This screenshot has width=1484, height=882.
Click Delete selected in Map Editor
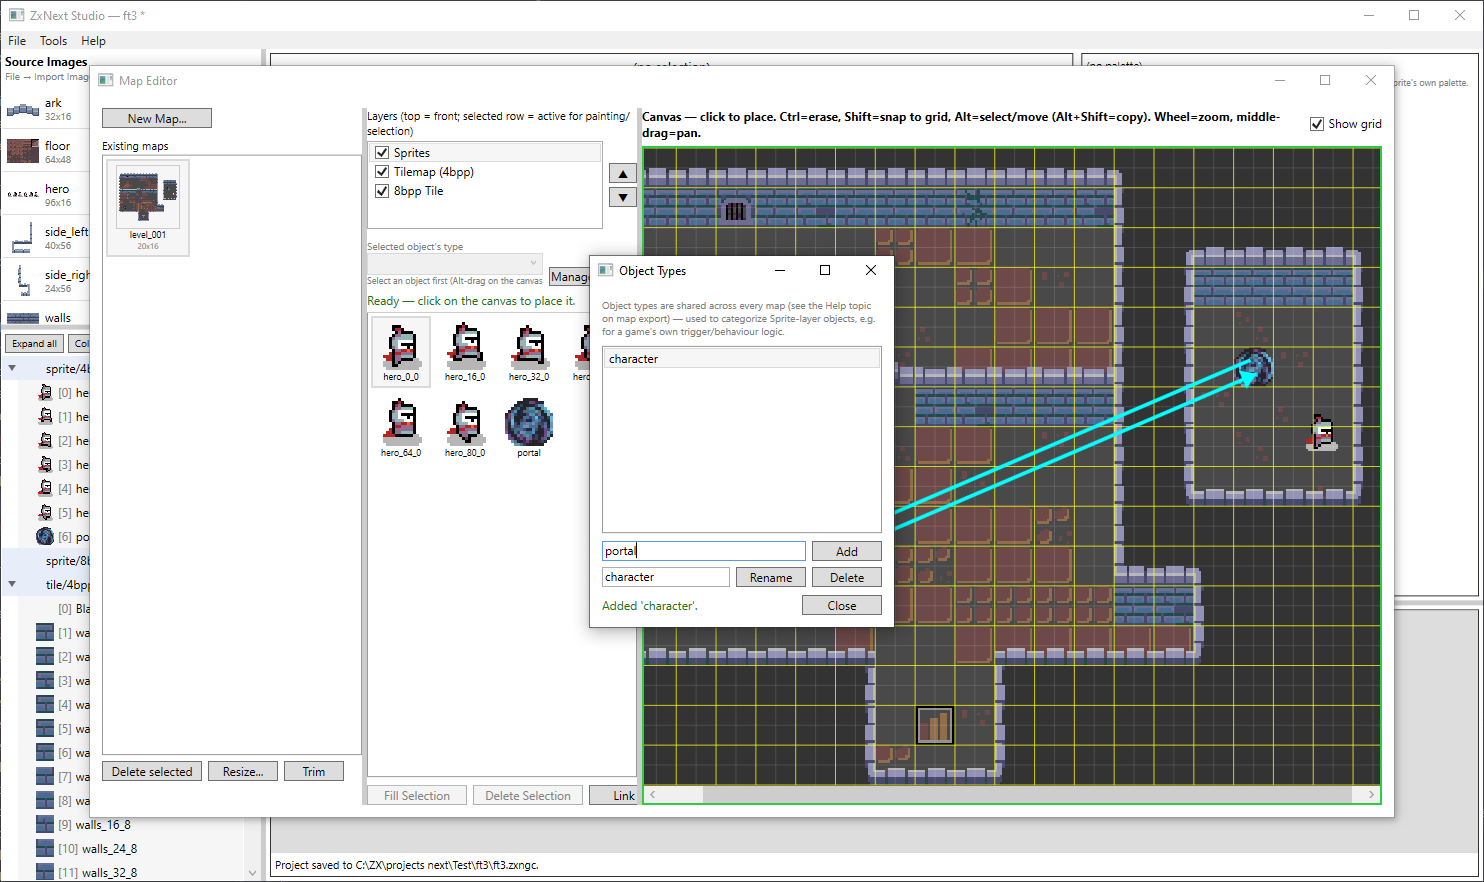tap(152, 772)
